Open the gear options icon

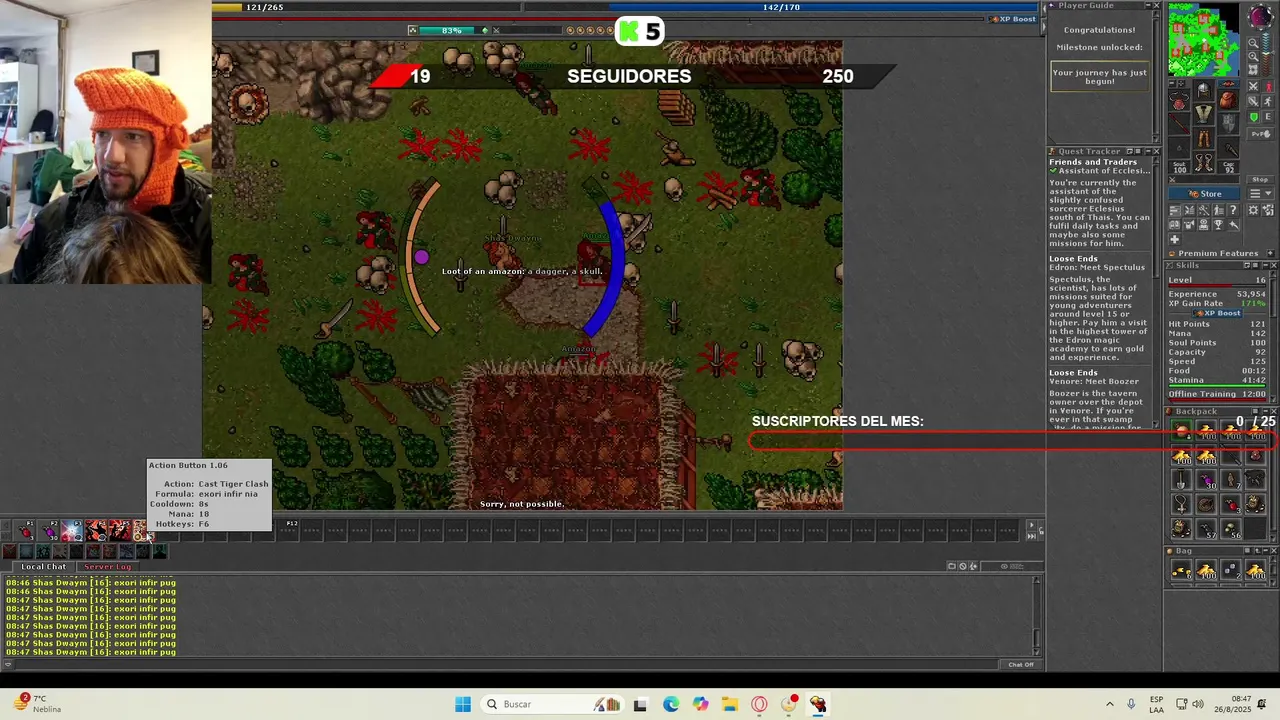point(1253,210)
